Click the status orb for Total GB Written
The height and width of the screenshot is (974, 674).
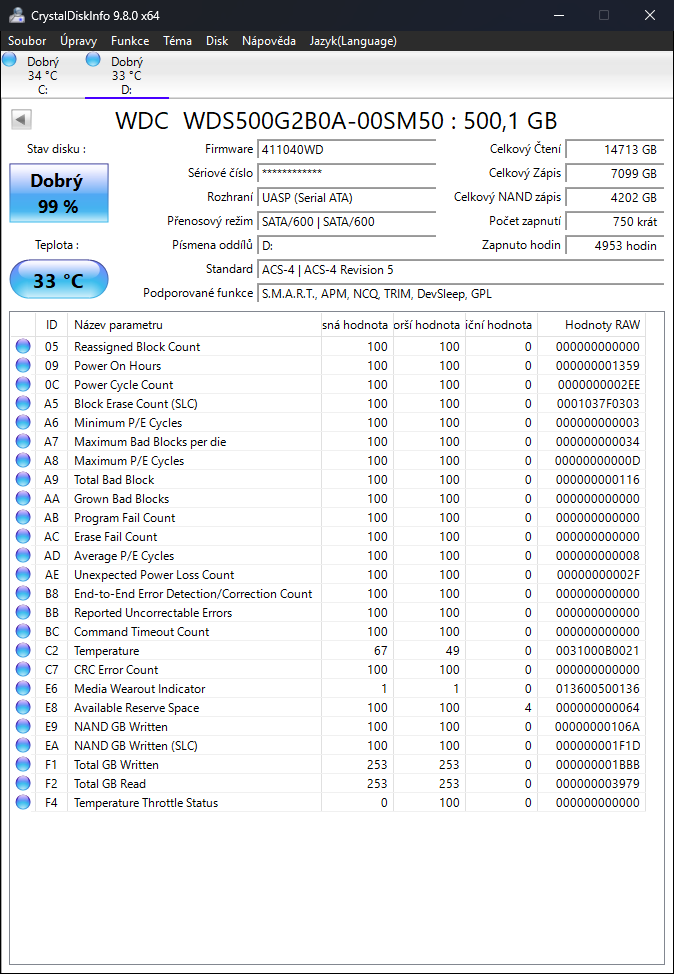point(23,764)
